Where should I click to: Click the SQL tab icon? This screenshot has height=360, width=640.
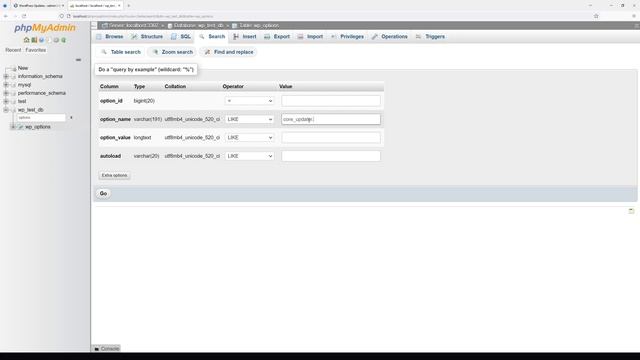tap(174, 37)
